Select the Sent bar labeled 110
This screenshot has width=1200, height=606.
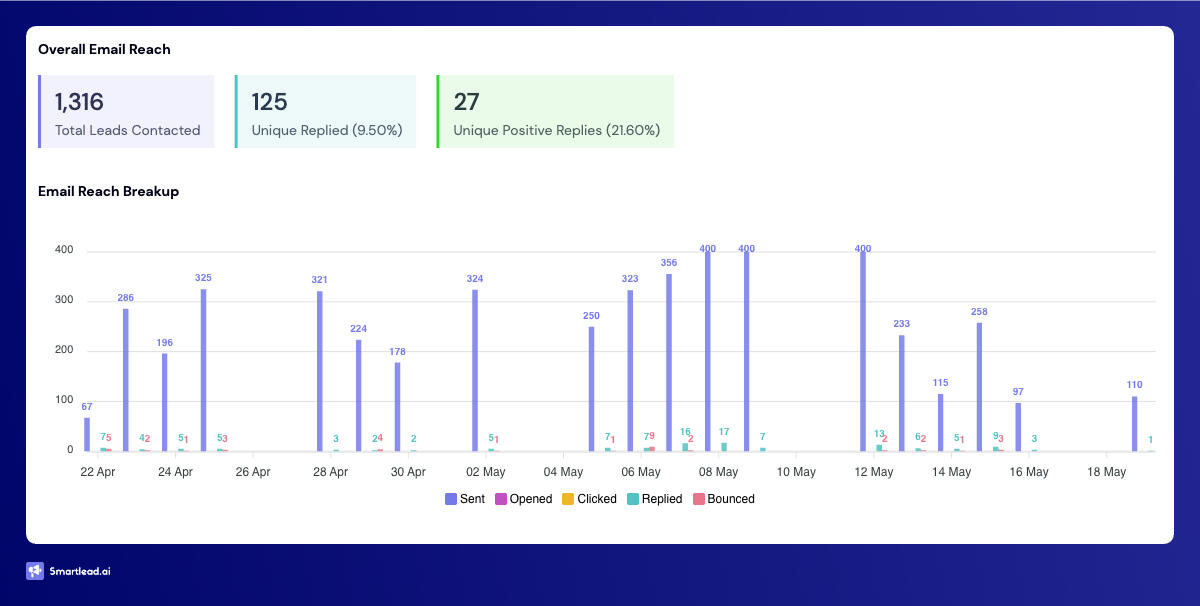1134,424
